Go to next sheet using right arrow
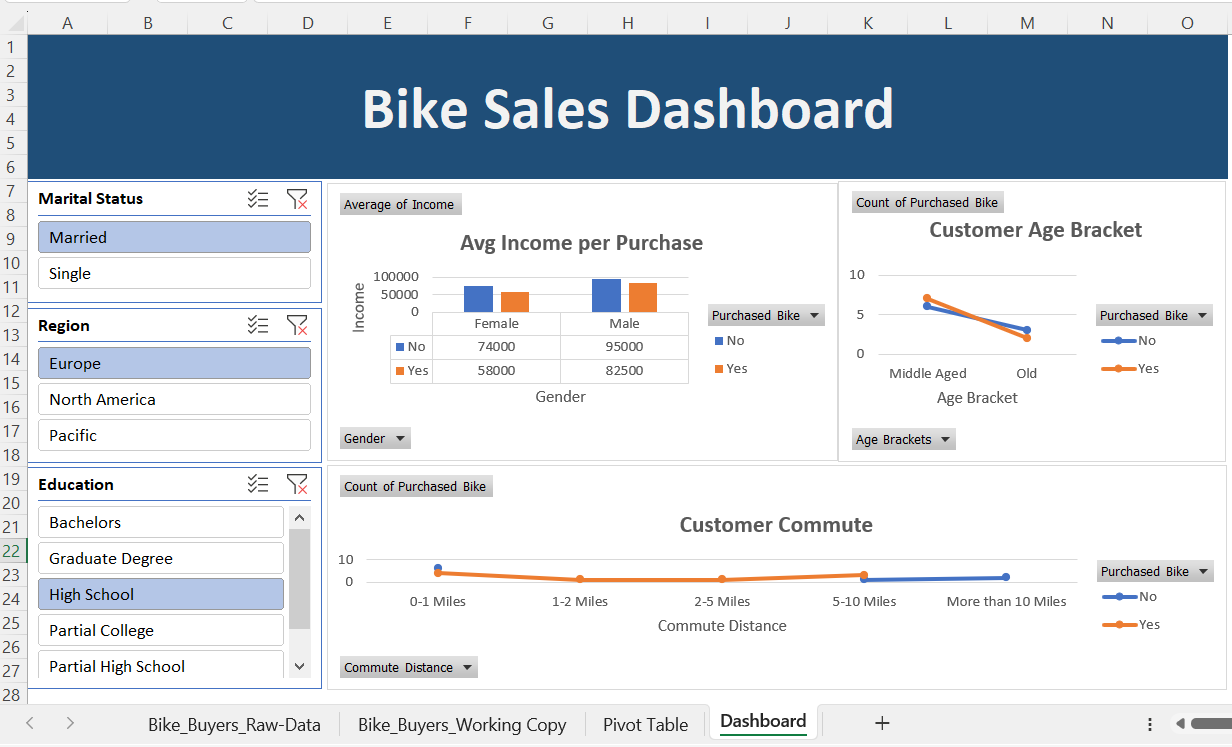The height and width of the screenshot is (747, 1232). point(70,723)
